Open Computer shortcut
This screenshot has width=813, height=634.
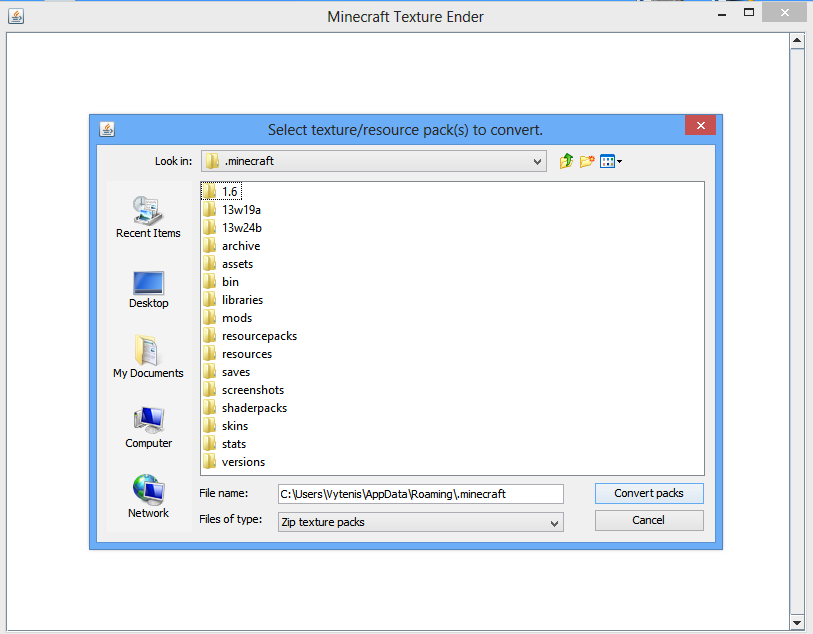(x=148, y=428)
